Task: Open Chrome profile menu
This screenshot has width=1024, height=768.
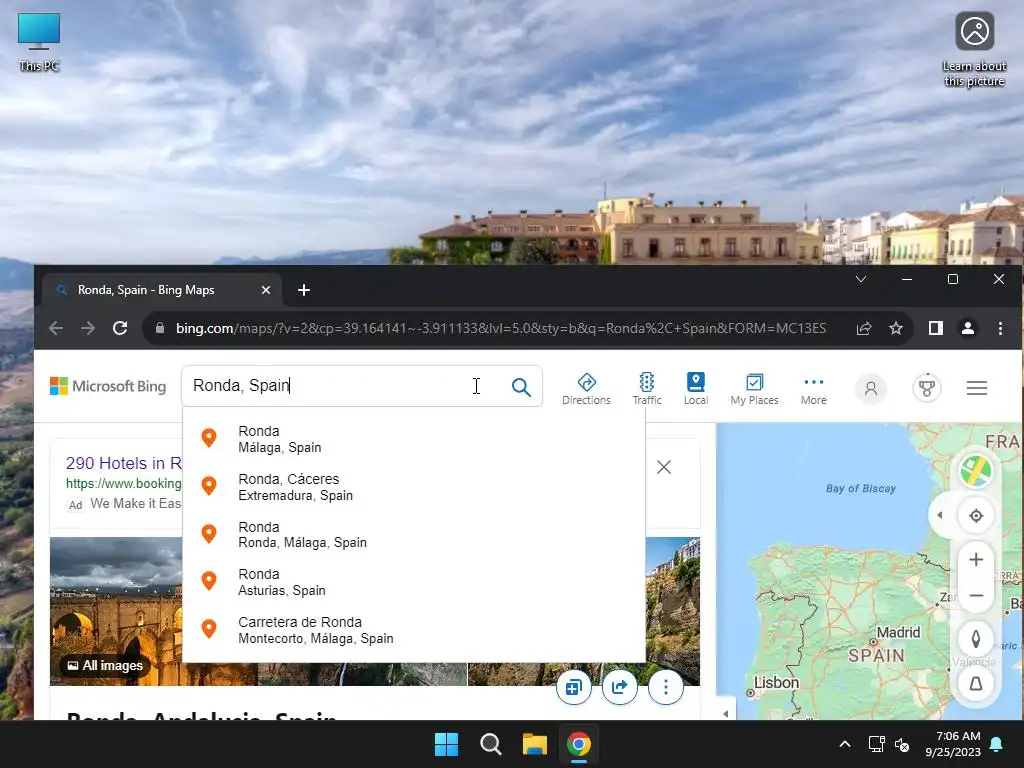Action: coord(968,328)
